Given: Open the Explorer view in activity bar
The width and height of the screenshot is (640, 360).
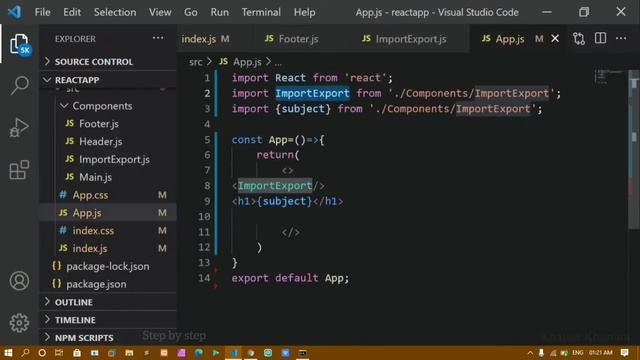Looking at the screenshot, I should 19,44.
